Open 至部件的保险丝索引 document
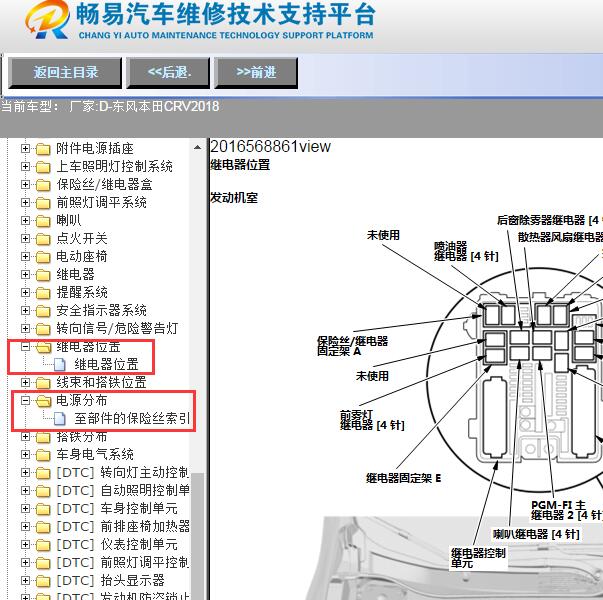 pyautogui.click(x=132, y=418)
